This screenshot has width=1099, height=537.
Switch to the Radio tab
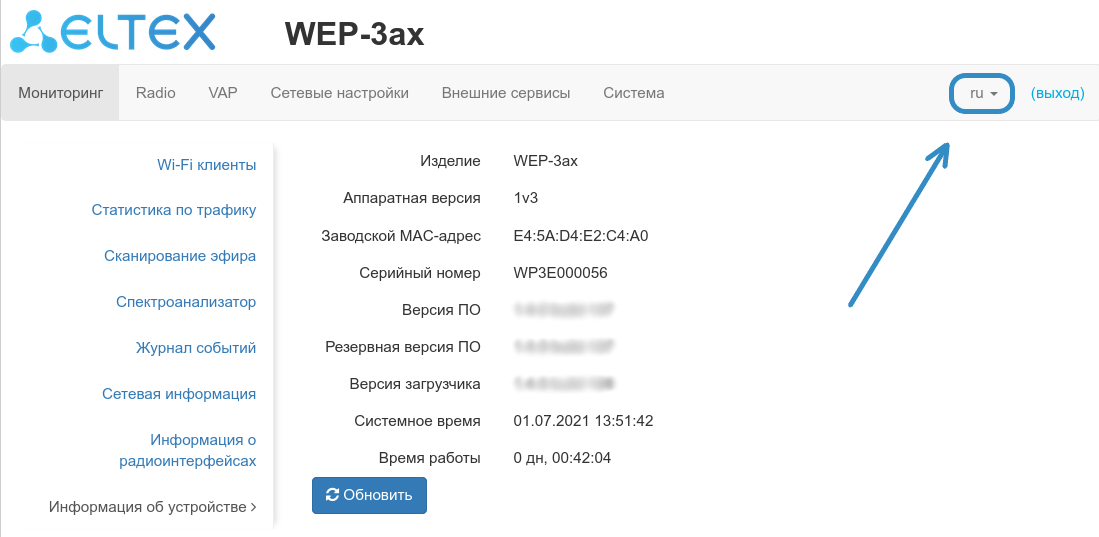(x=156, y=93)
